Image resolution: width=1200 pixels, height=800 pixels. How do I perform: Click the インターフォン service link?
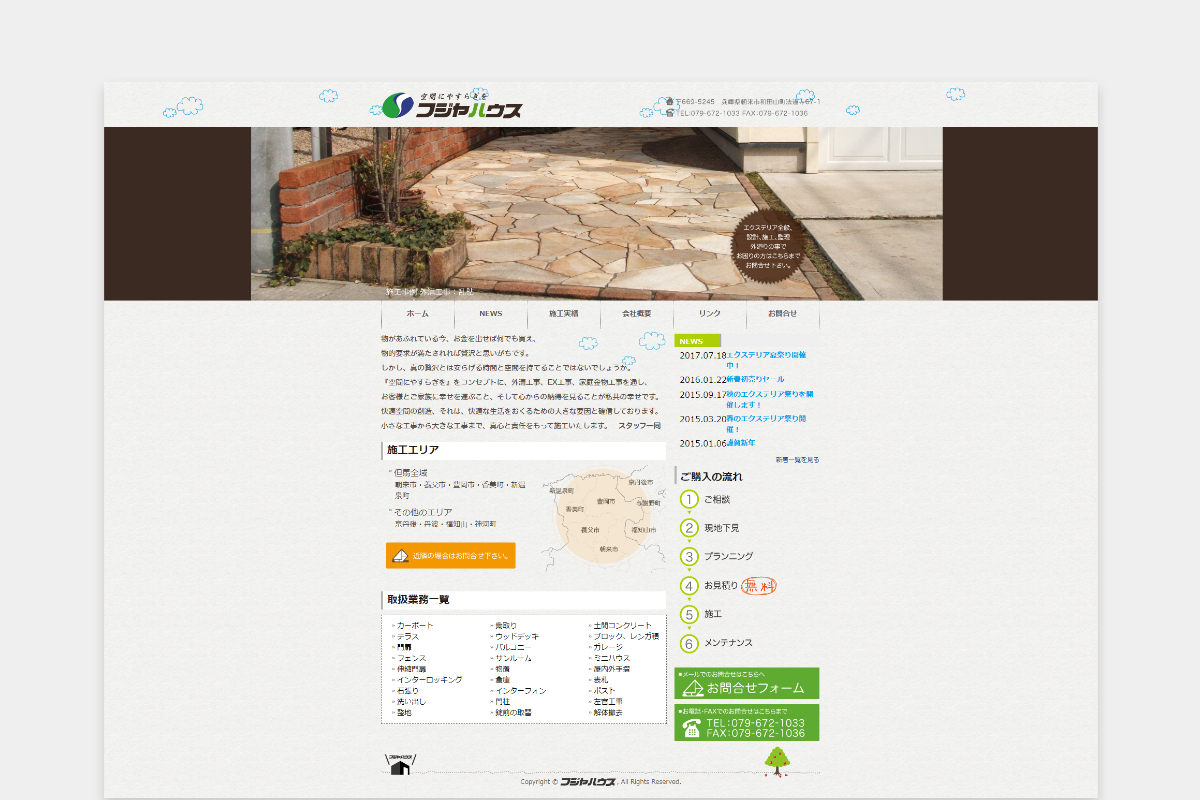click(x=521, y=691)
